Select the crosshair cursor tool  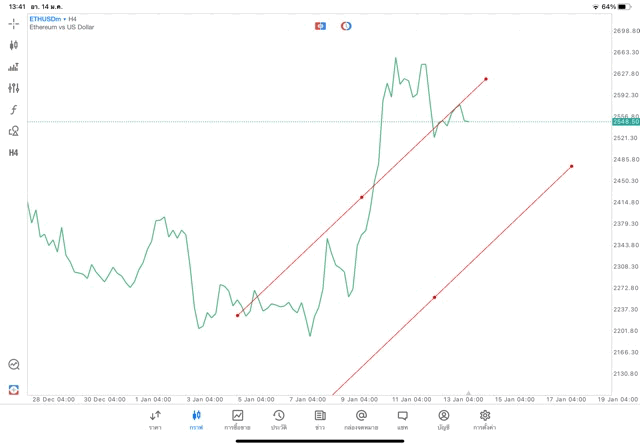tap(14, 23)
